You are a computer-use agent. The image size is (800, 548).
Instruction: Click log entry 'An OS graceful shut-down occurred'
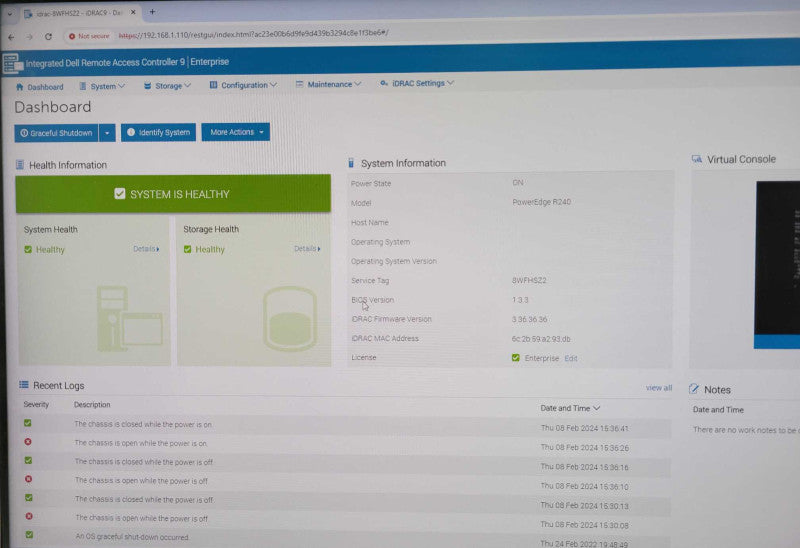click(132, 537)
